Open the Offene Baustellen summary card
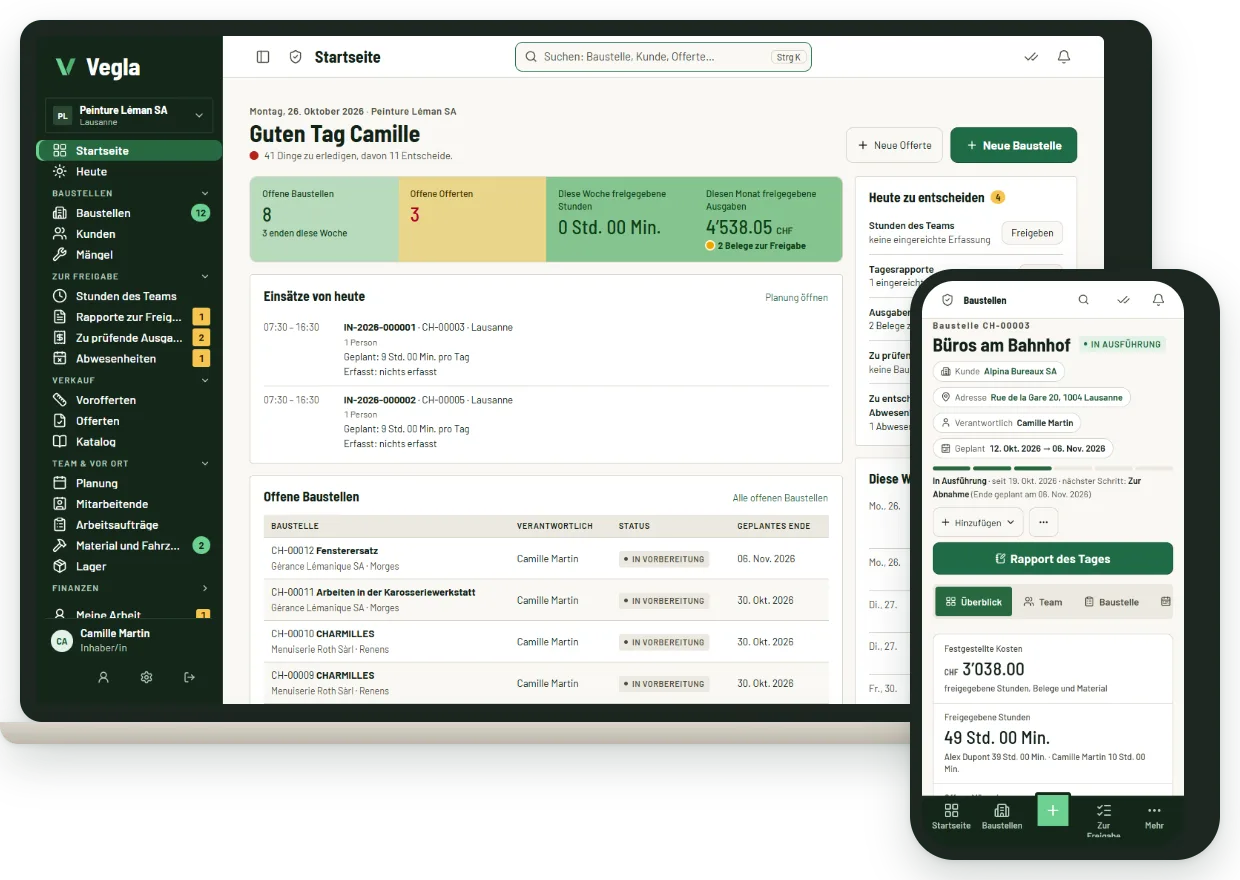 pyautogui.click(x=324, y=219)
